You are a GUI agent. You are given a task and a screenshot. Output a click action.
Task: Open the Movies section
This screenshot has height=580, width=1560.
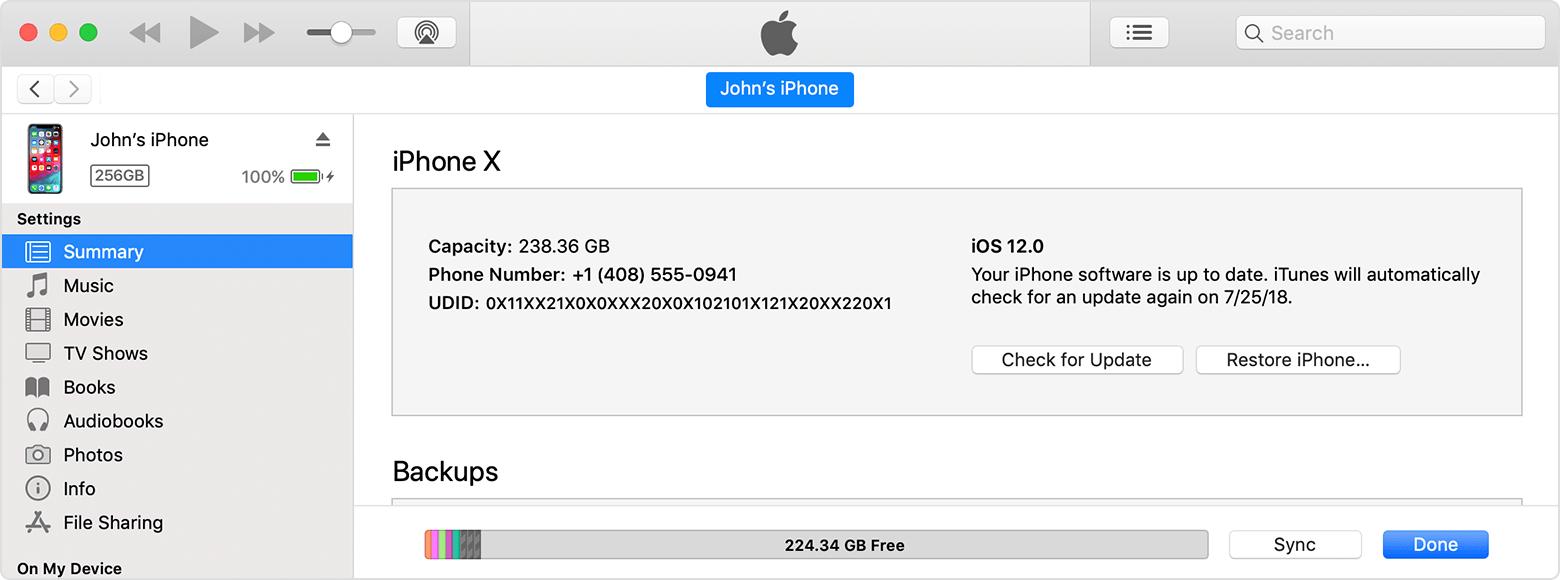click(x=95, y=319)
